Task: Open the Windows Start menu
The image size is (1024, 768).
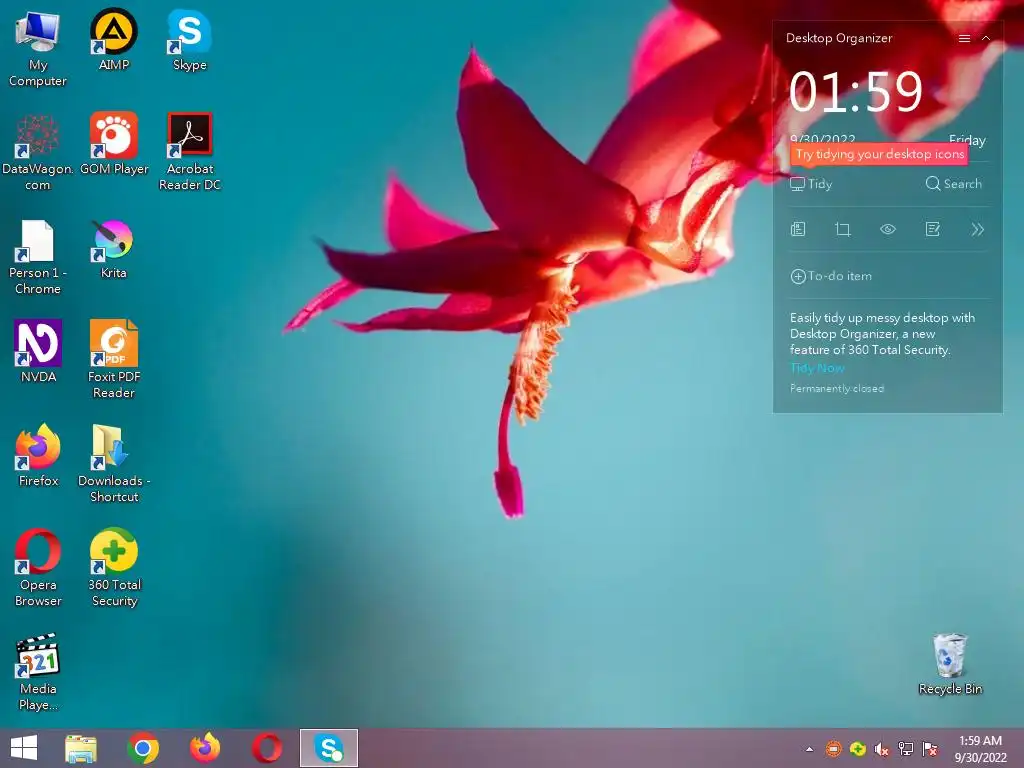Action: 24,748
